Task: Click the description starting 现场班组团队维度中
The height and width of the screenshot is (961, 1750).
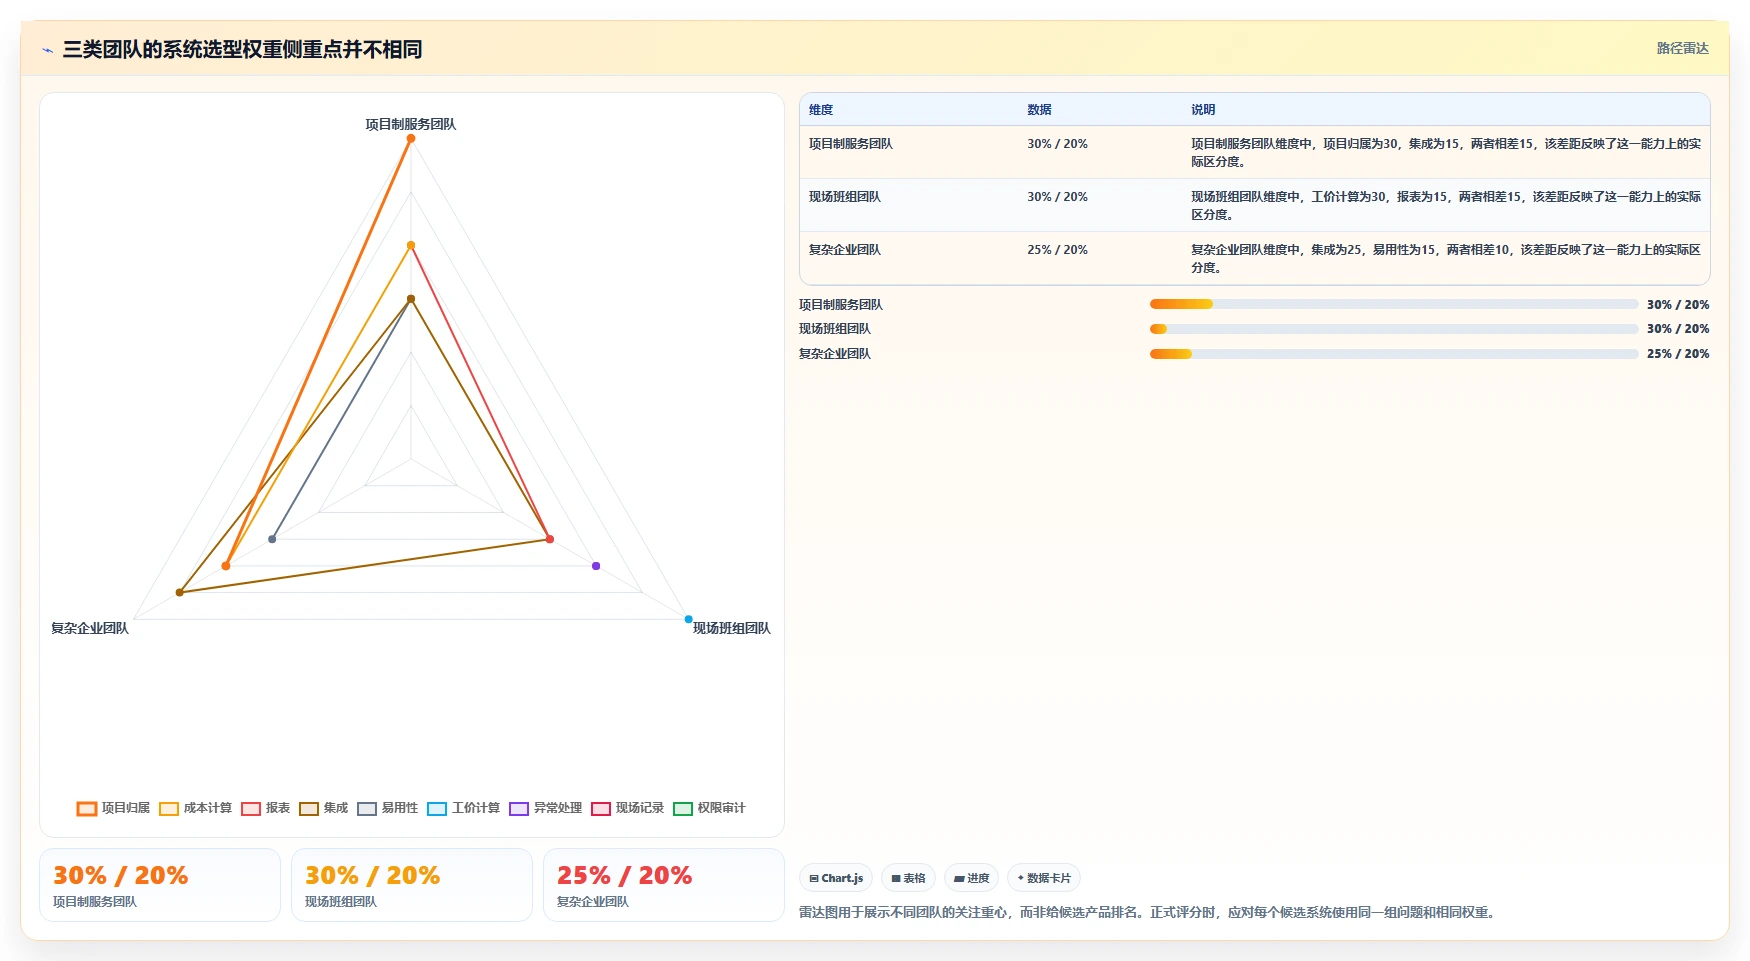Action: tap(1446, 206)
